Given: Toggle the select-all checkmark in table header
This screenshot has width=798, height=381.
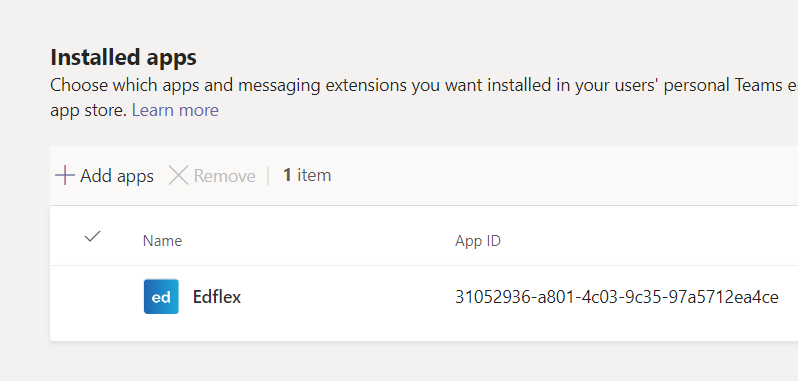Looking at the screenshot, I should tap(93, 237).
